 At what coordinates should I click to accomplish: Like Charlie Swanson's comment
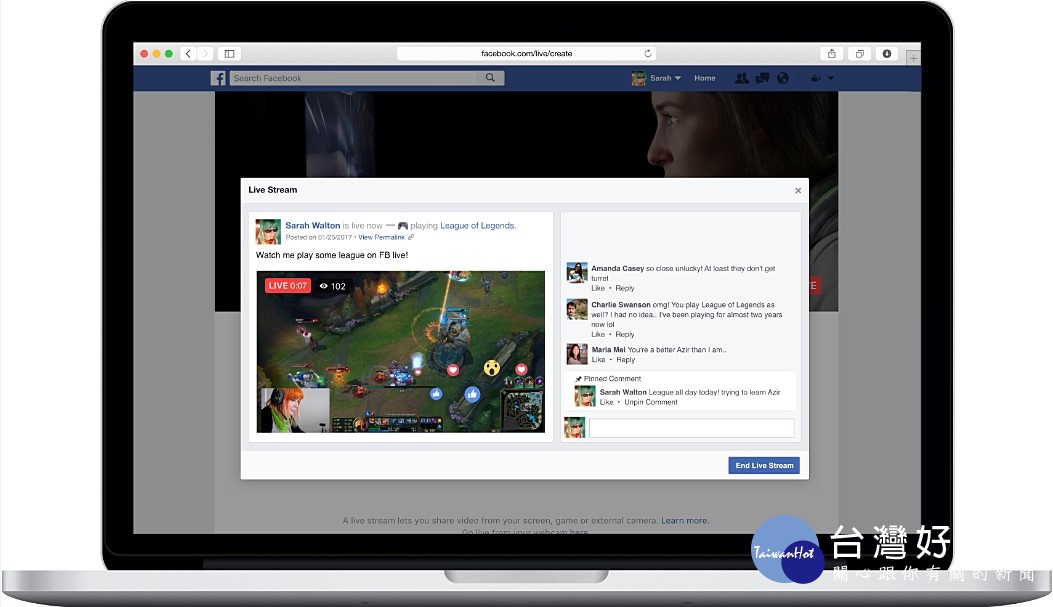(598, 334)
